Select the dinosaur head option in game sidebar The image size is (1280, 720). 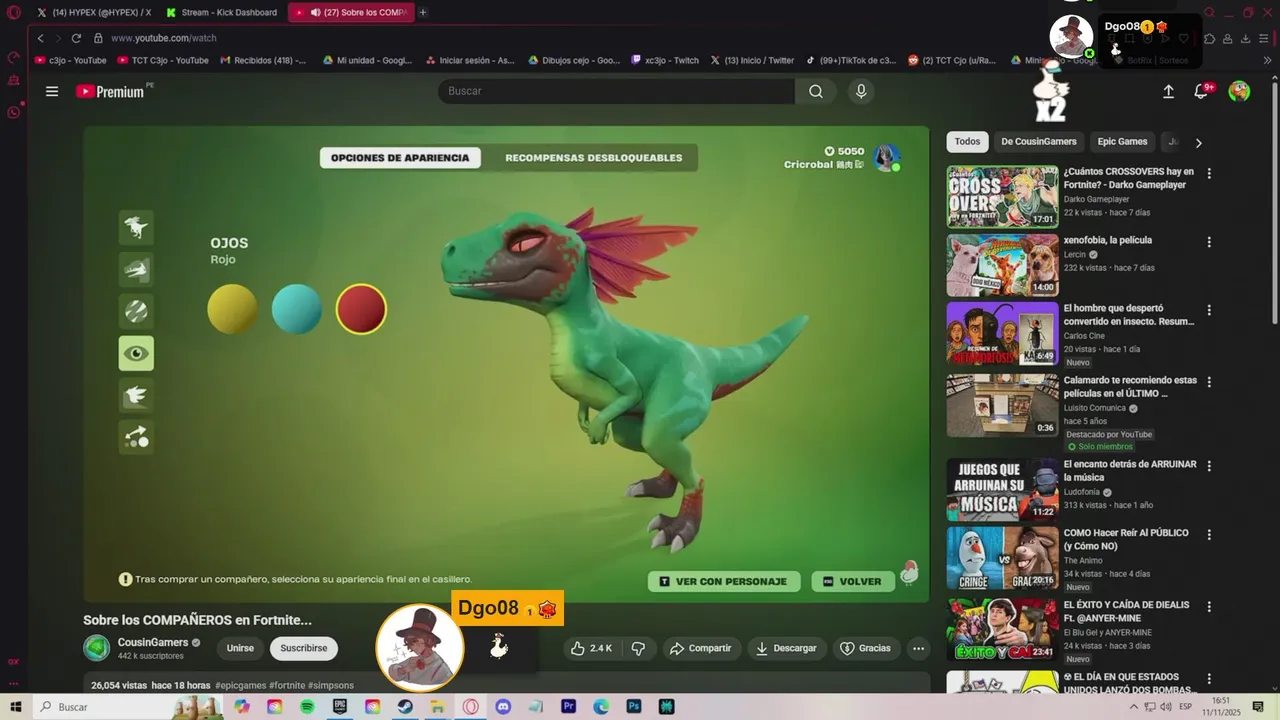(136, 269)
